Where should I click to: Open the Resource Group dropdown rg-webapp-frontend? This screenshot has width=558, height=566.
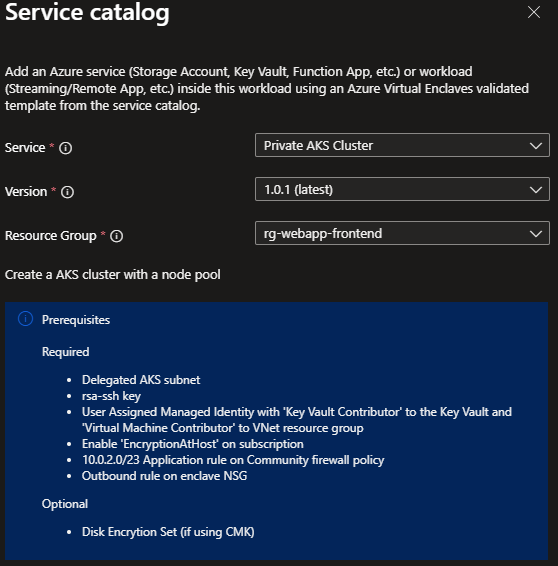coord(402,233)
